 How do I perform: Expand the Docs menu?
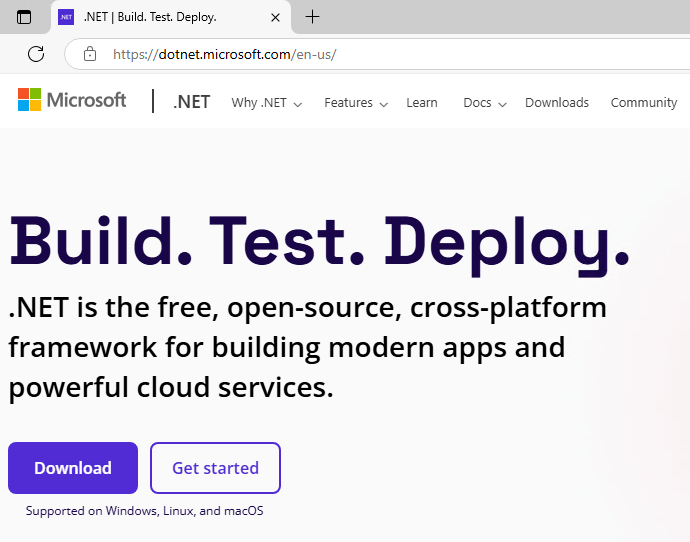[485, 103]
